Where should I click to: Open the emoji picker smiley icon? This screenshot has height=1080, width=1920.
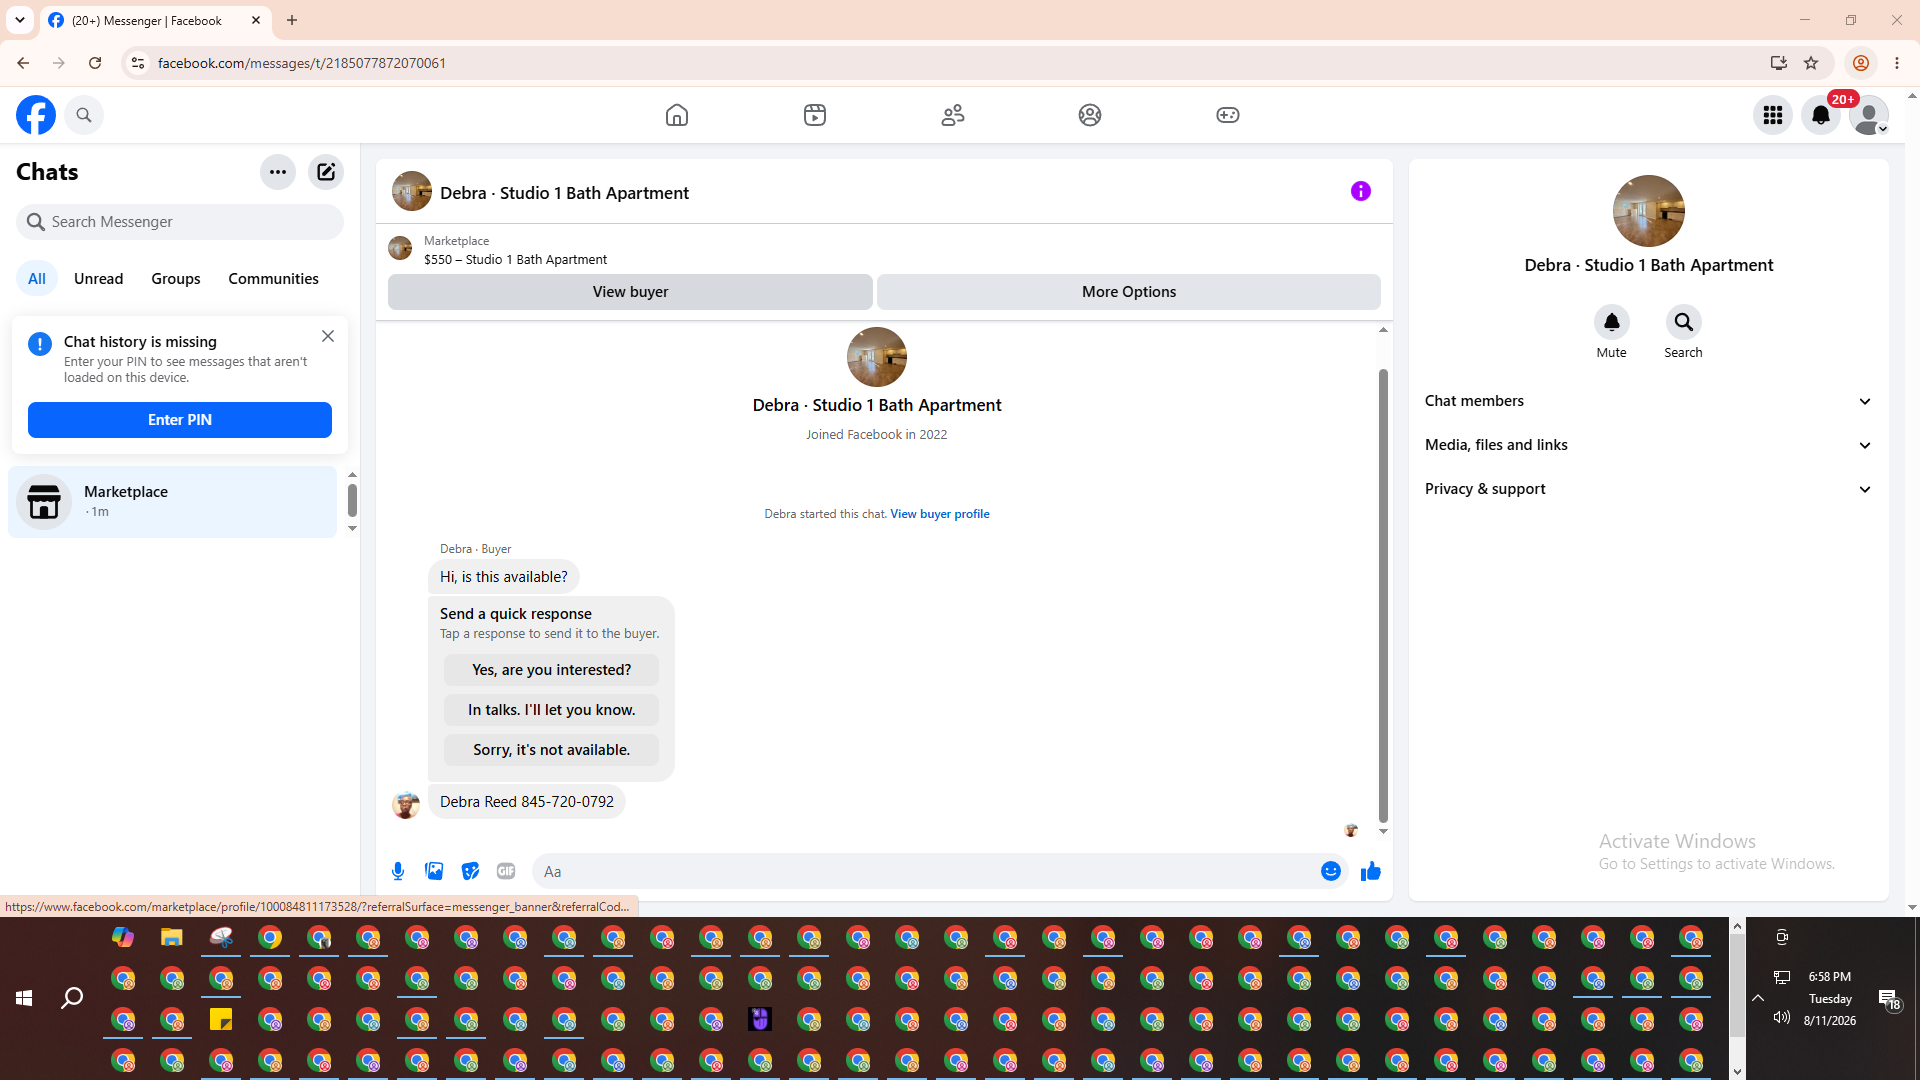pyautogui.click(x=1331, y=872)
